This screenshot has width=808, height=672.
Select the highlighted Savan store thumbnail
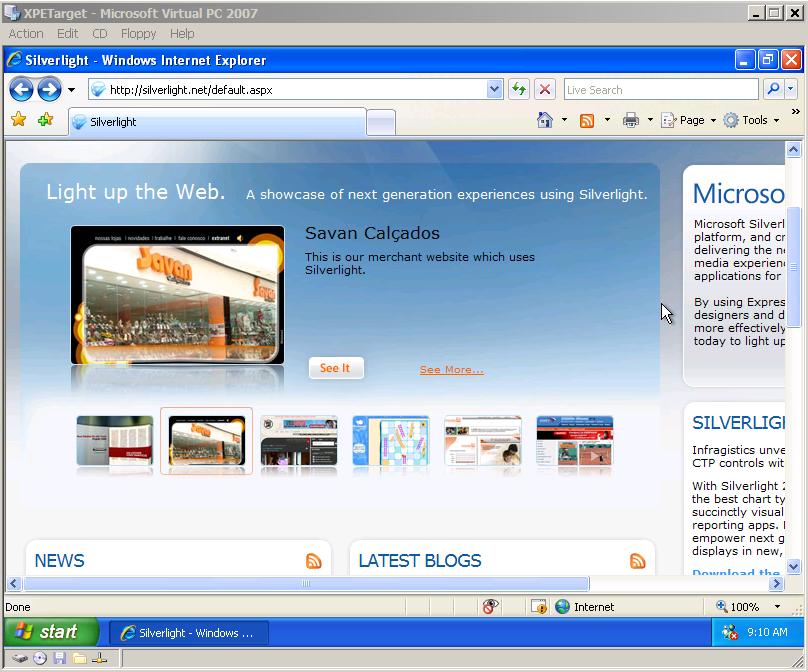click(x=206, y=441)
